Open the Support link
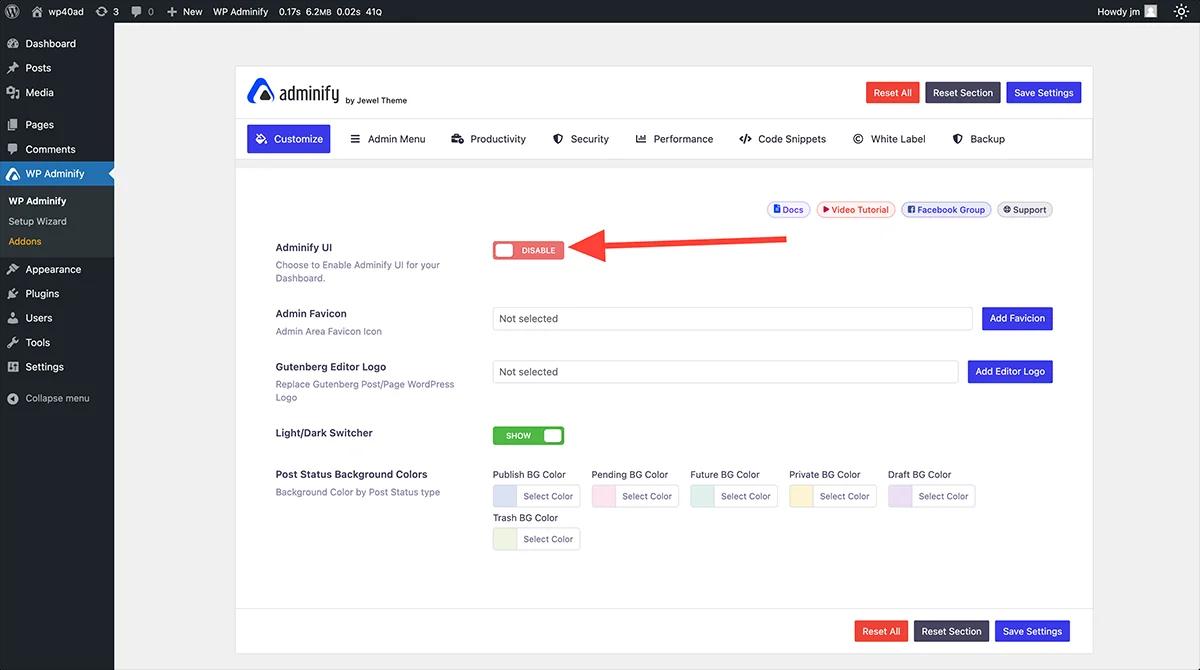1200x670 pixels. (x=1024, y=210)
